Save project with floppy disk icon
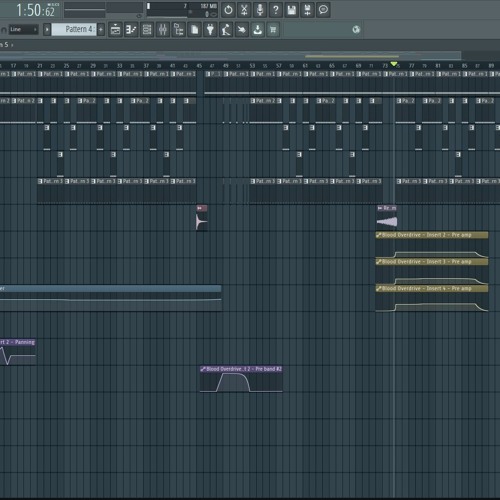The image size is (500, 500). (x=292, y=10)
